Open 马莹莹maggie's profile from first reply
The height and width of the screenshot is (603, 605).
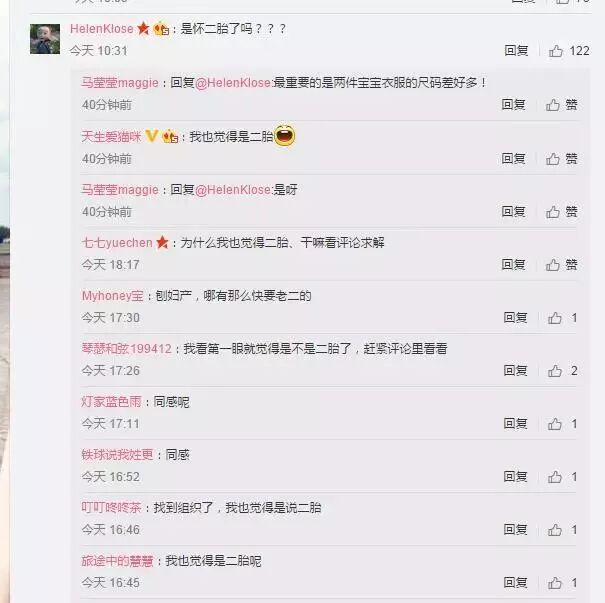120,83
